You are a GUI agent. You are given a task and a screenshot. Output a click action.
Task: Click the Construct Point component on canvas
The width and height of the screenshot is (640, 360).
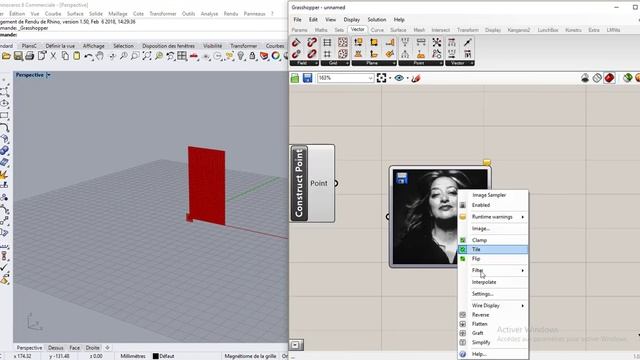[312, 183]
